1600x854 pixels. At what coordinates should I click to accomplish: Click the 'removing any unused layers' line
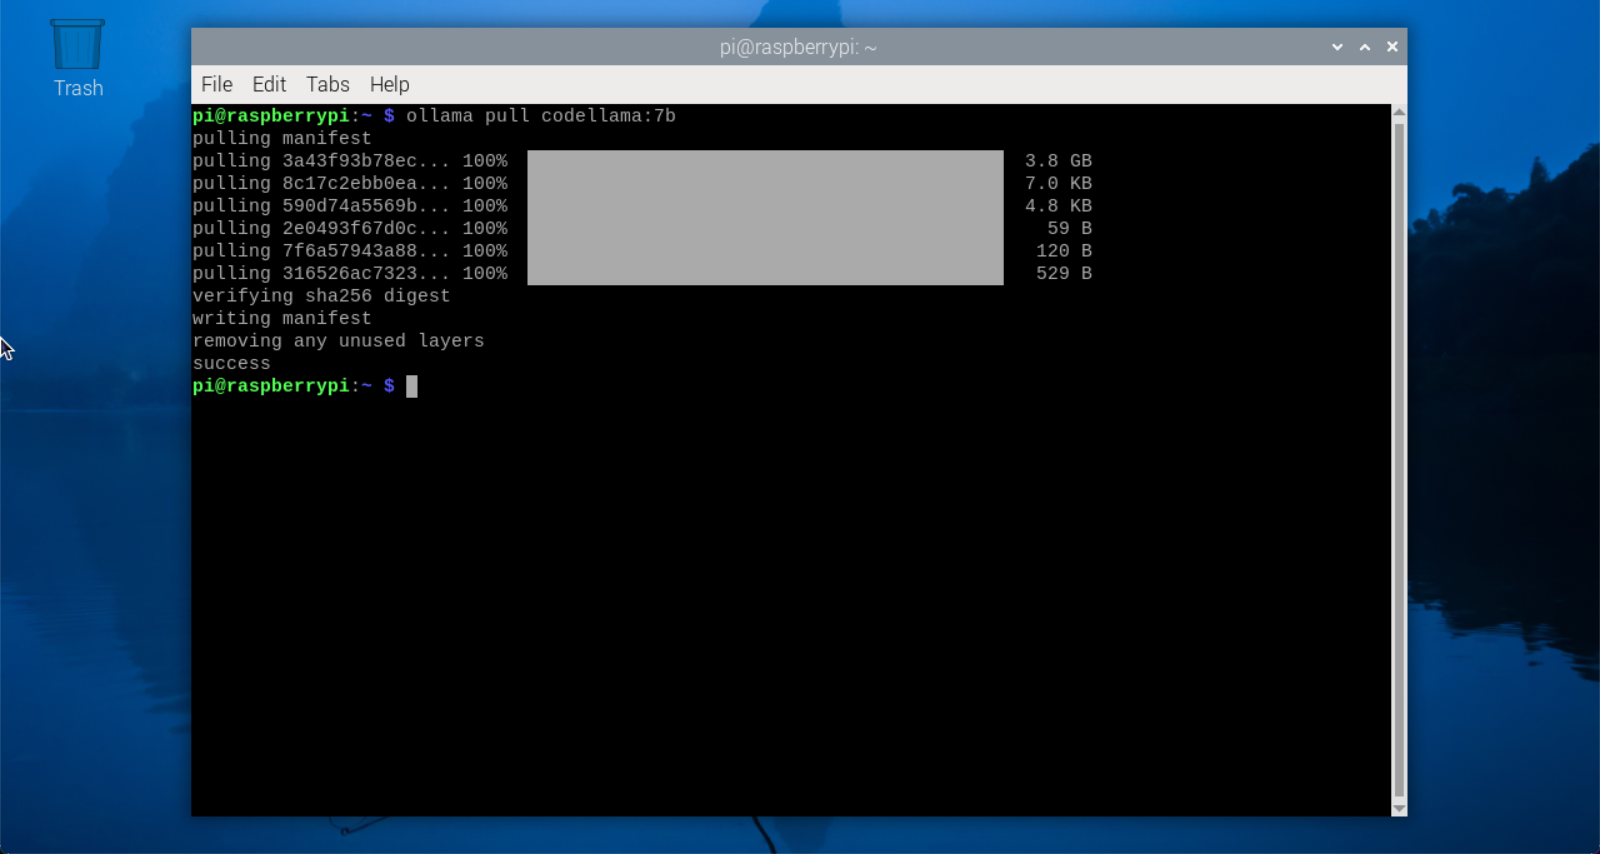tap(338, 341)
